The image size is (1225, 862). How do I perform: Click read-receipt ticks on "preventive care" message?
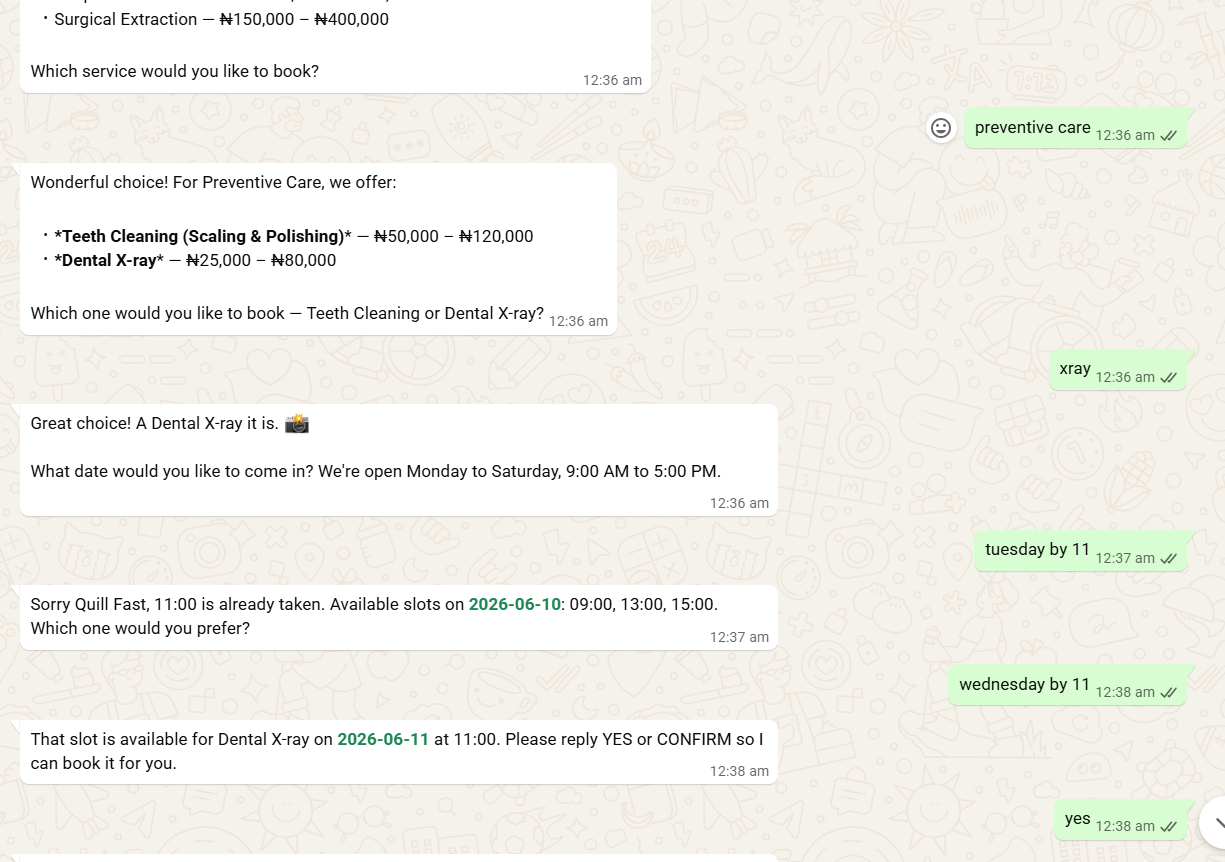tap(1168, 136)
